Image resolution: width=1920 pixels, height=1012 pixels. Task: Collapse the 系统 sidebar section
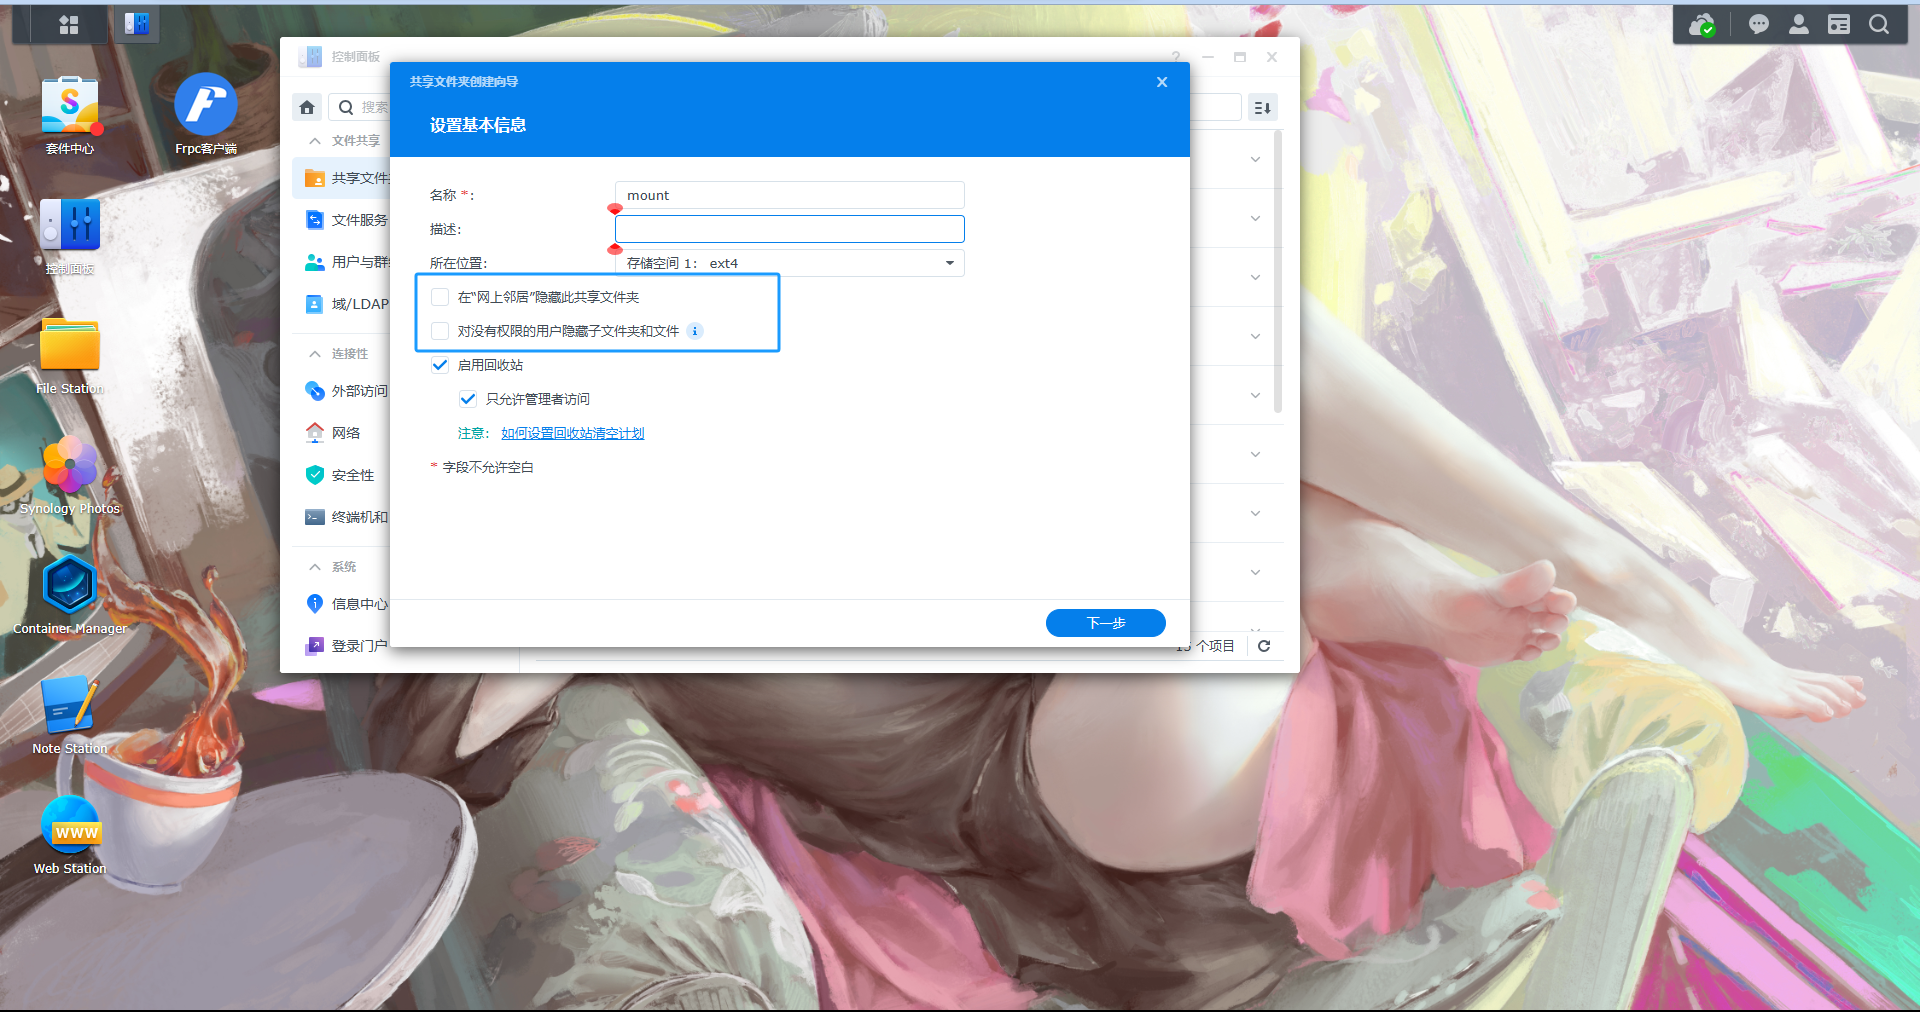tap(315, 567)
